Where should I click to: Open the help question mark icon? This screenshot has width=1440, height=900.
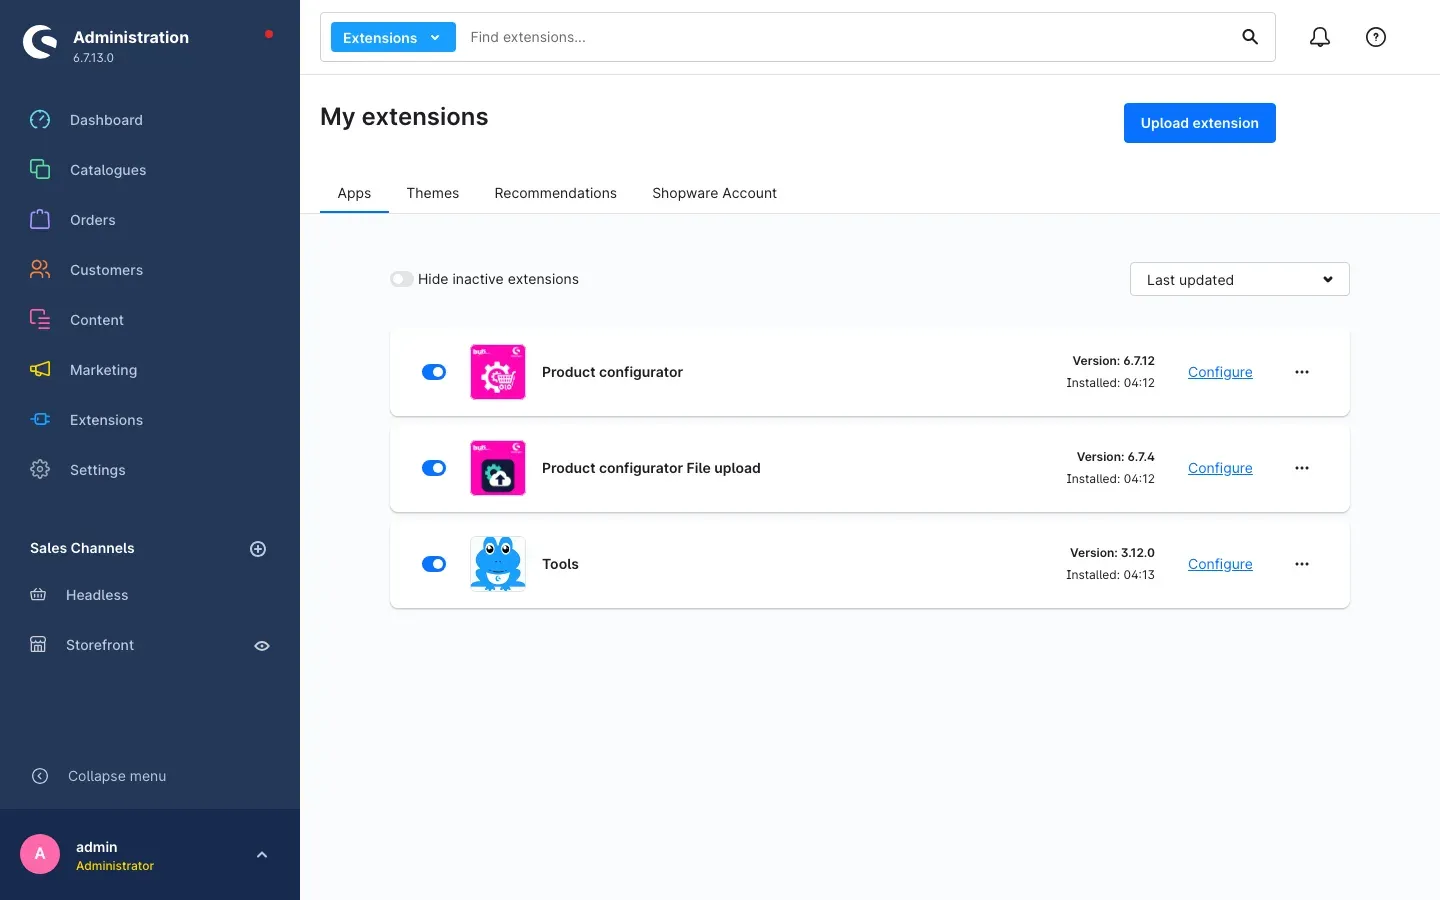[1376, 37]
